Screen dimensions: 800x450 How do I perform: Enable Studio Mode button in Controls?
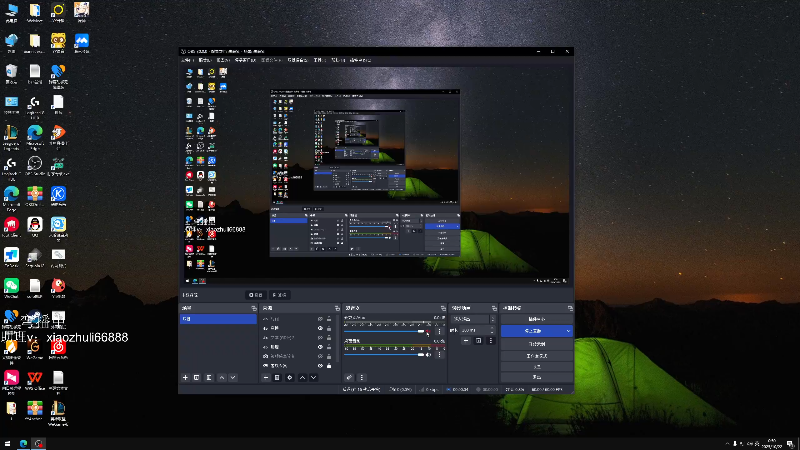point(537,356)
